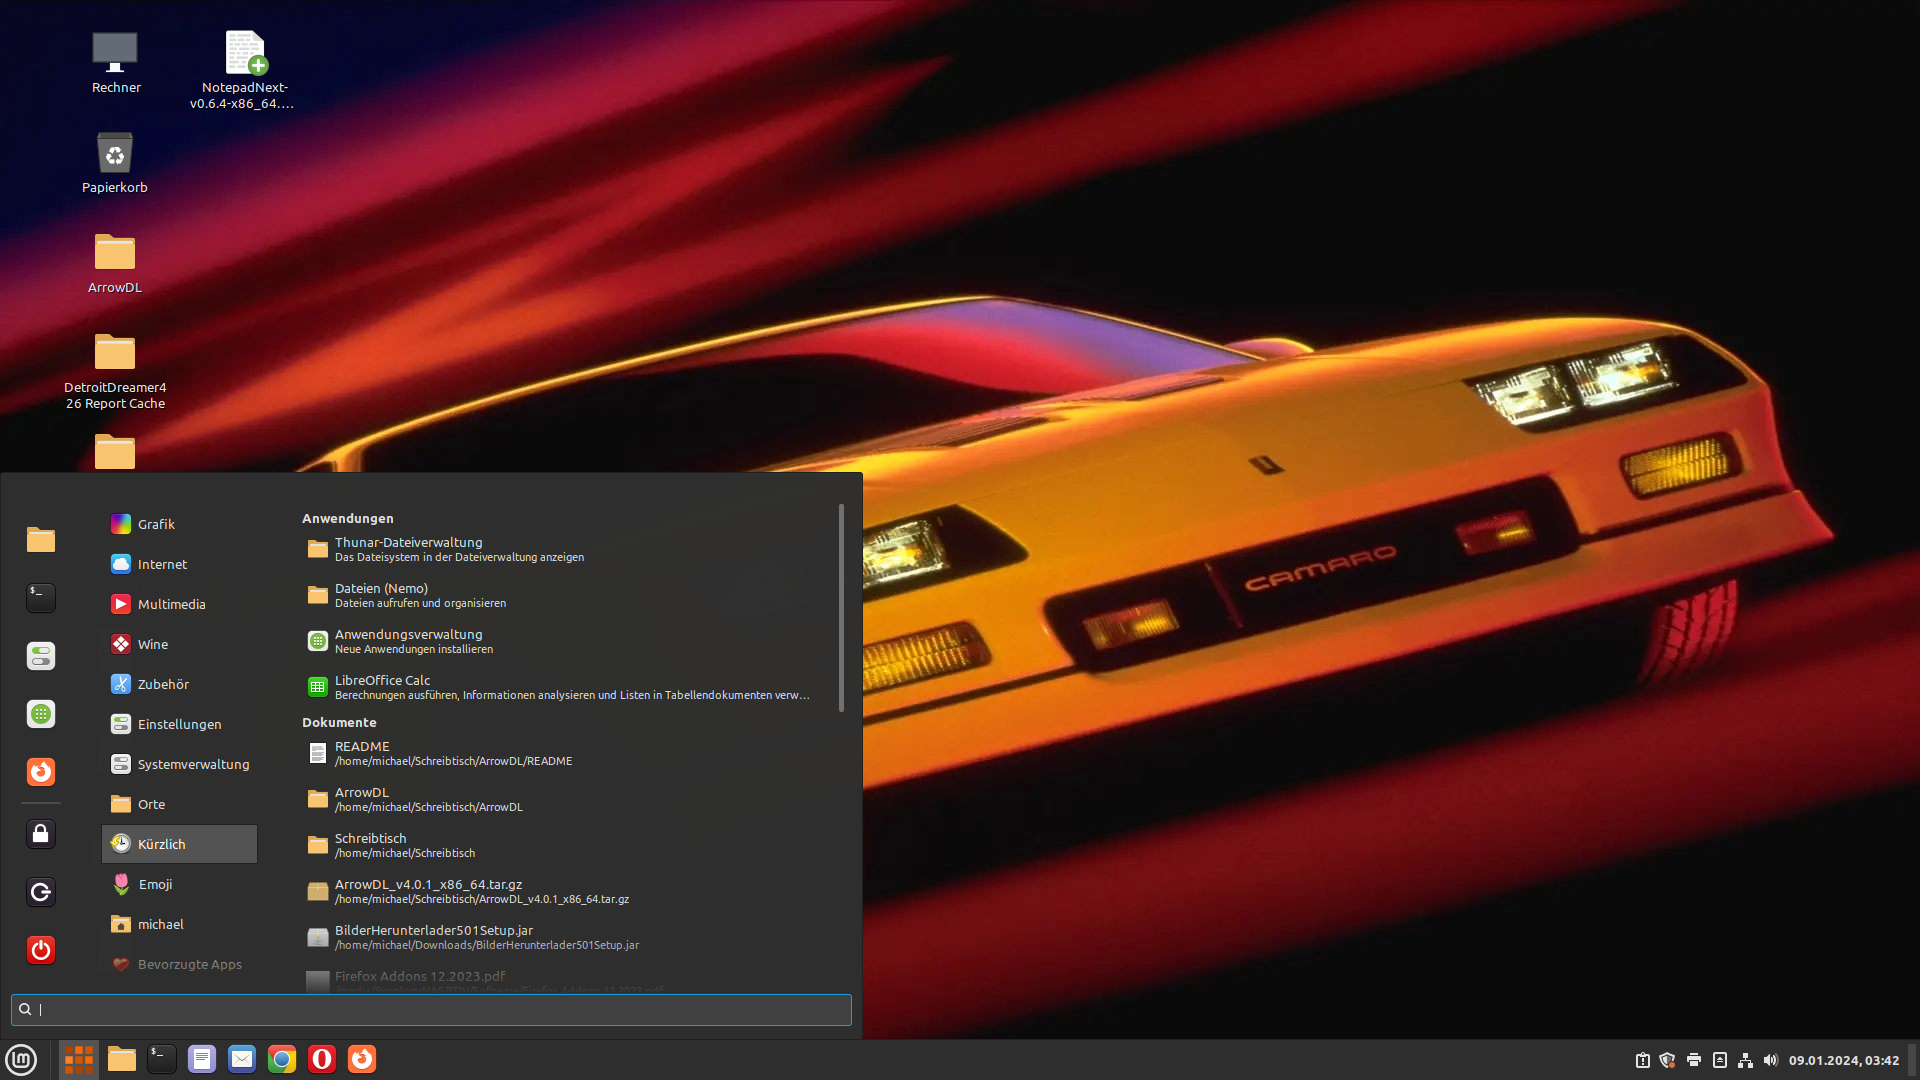The image size is (1920, 1080).
Task: Click the Linux Mint menu button
Action: [21, 1059]
